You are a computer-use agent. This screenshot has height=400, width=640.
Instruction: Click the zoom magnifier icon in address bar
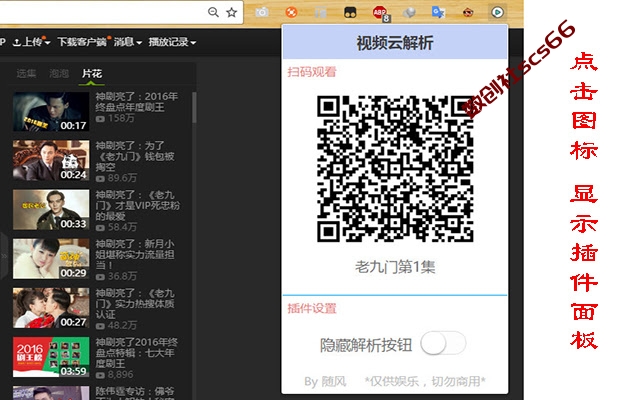[x=213, y=12]
